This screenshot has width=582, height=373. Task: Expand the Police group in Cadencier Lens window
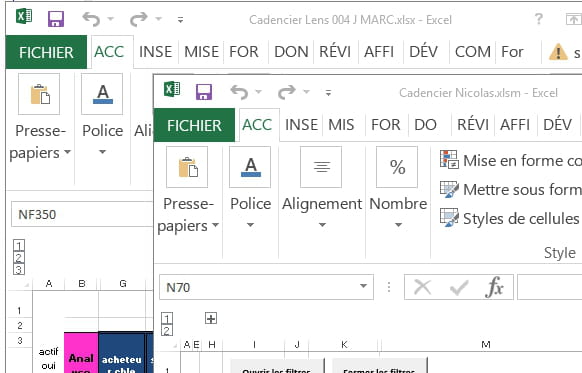tap(102, 115)
